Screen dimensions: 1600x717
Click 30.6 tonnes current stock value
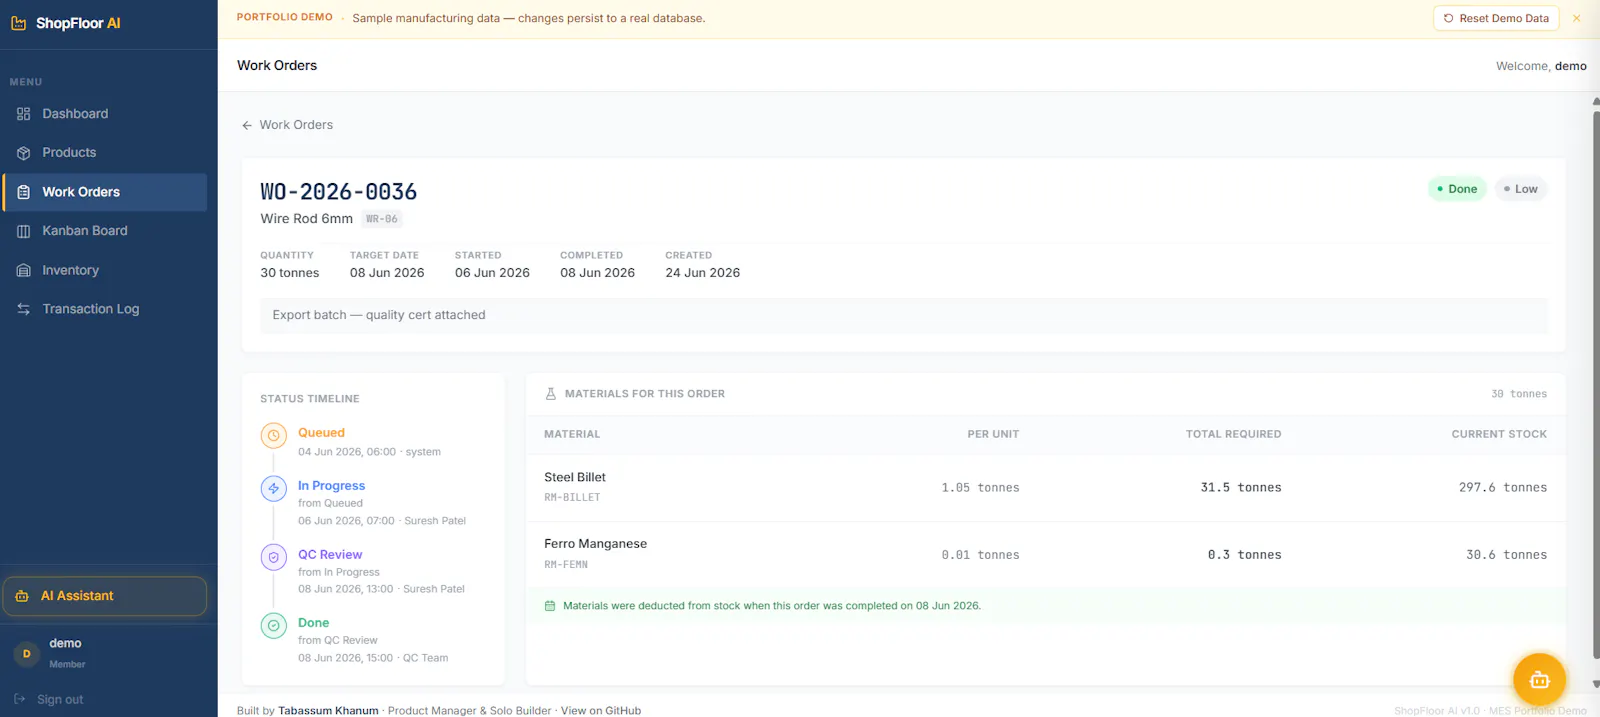[x=1507, y=555]
